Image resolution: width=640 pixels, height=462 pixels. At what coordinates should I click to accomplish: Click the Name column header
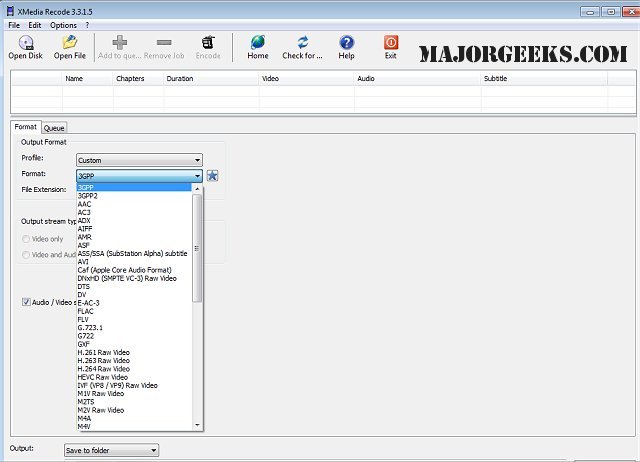(88, 79)
